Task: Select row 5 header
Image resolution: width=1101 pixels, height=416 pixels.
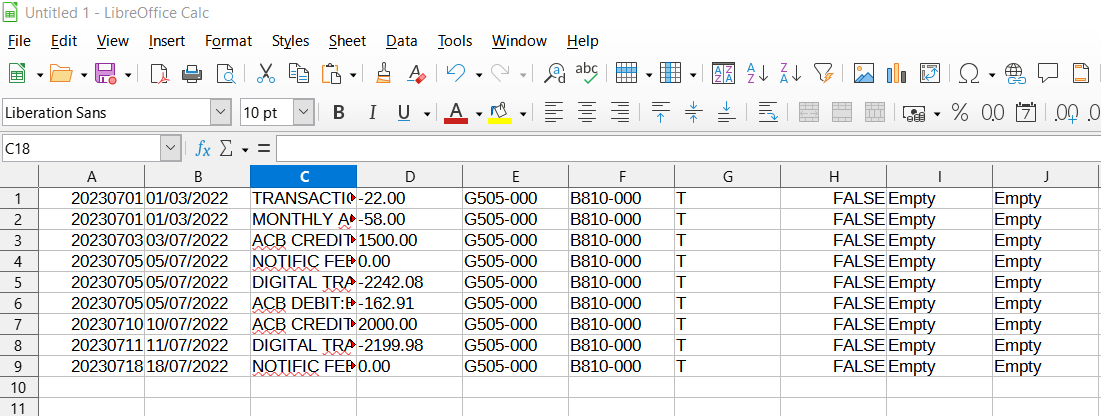Action: coord(19,282)
